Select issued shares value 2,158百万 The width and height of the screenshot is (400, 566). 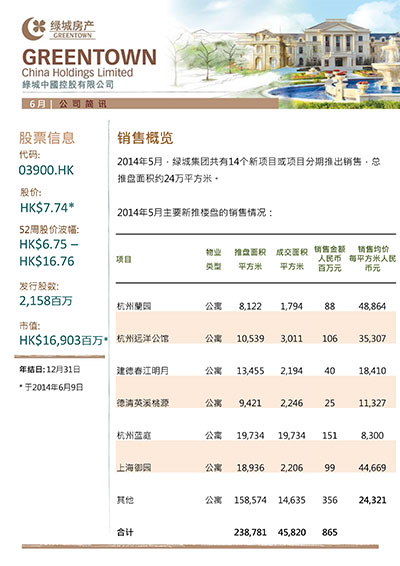[x=46, y=301]
